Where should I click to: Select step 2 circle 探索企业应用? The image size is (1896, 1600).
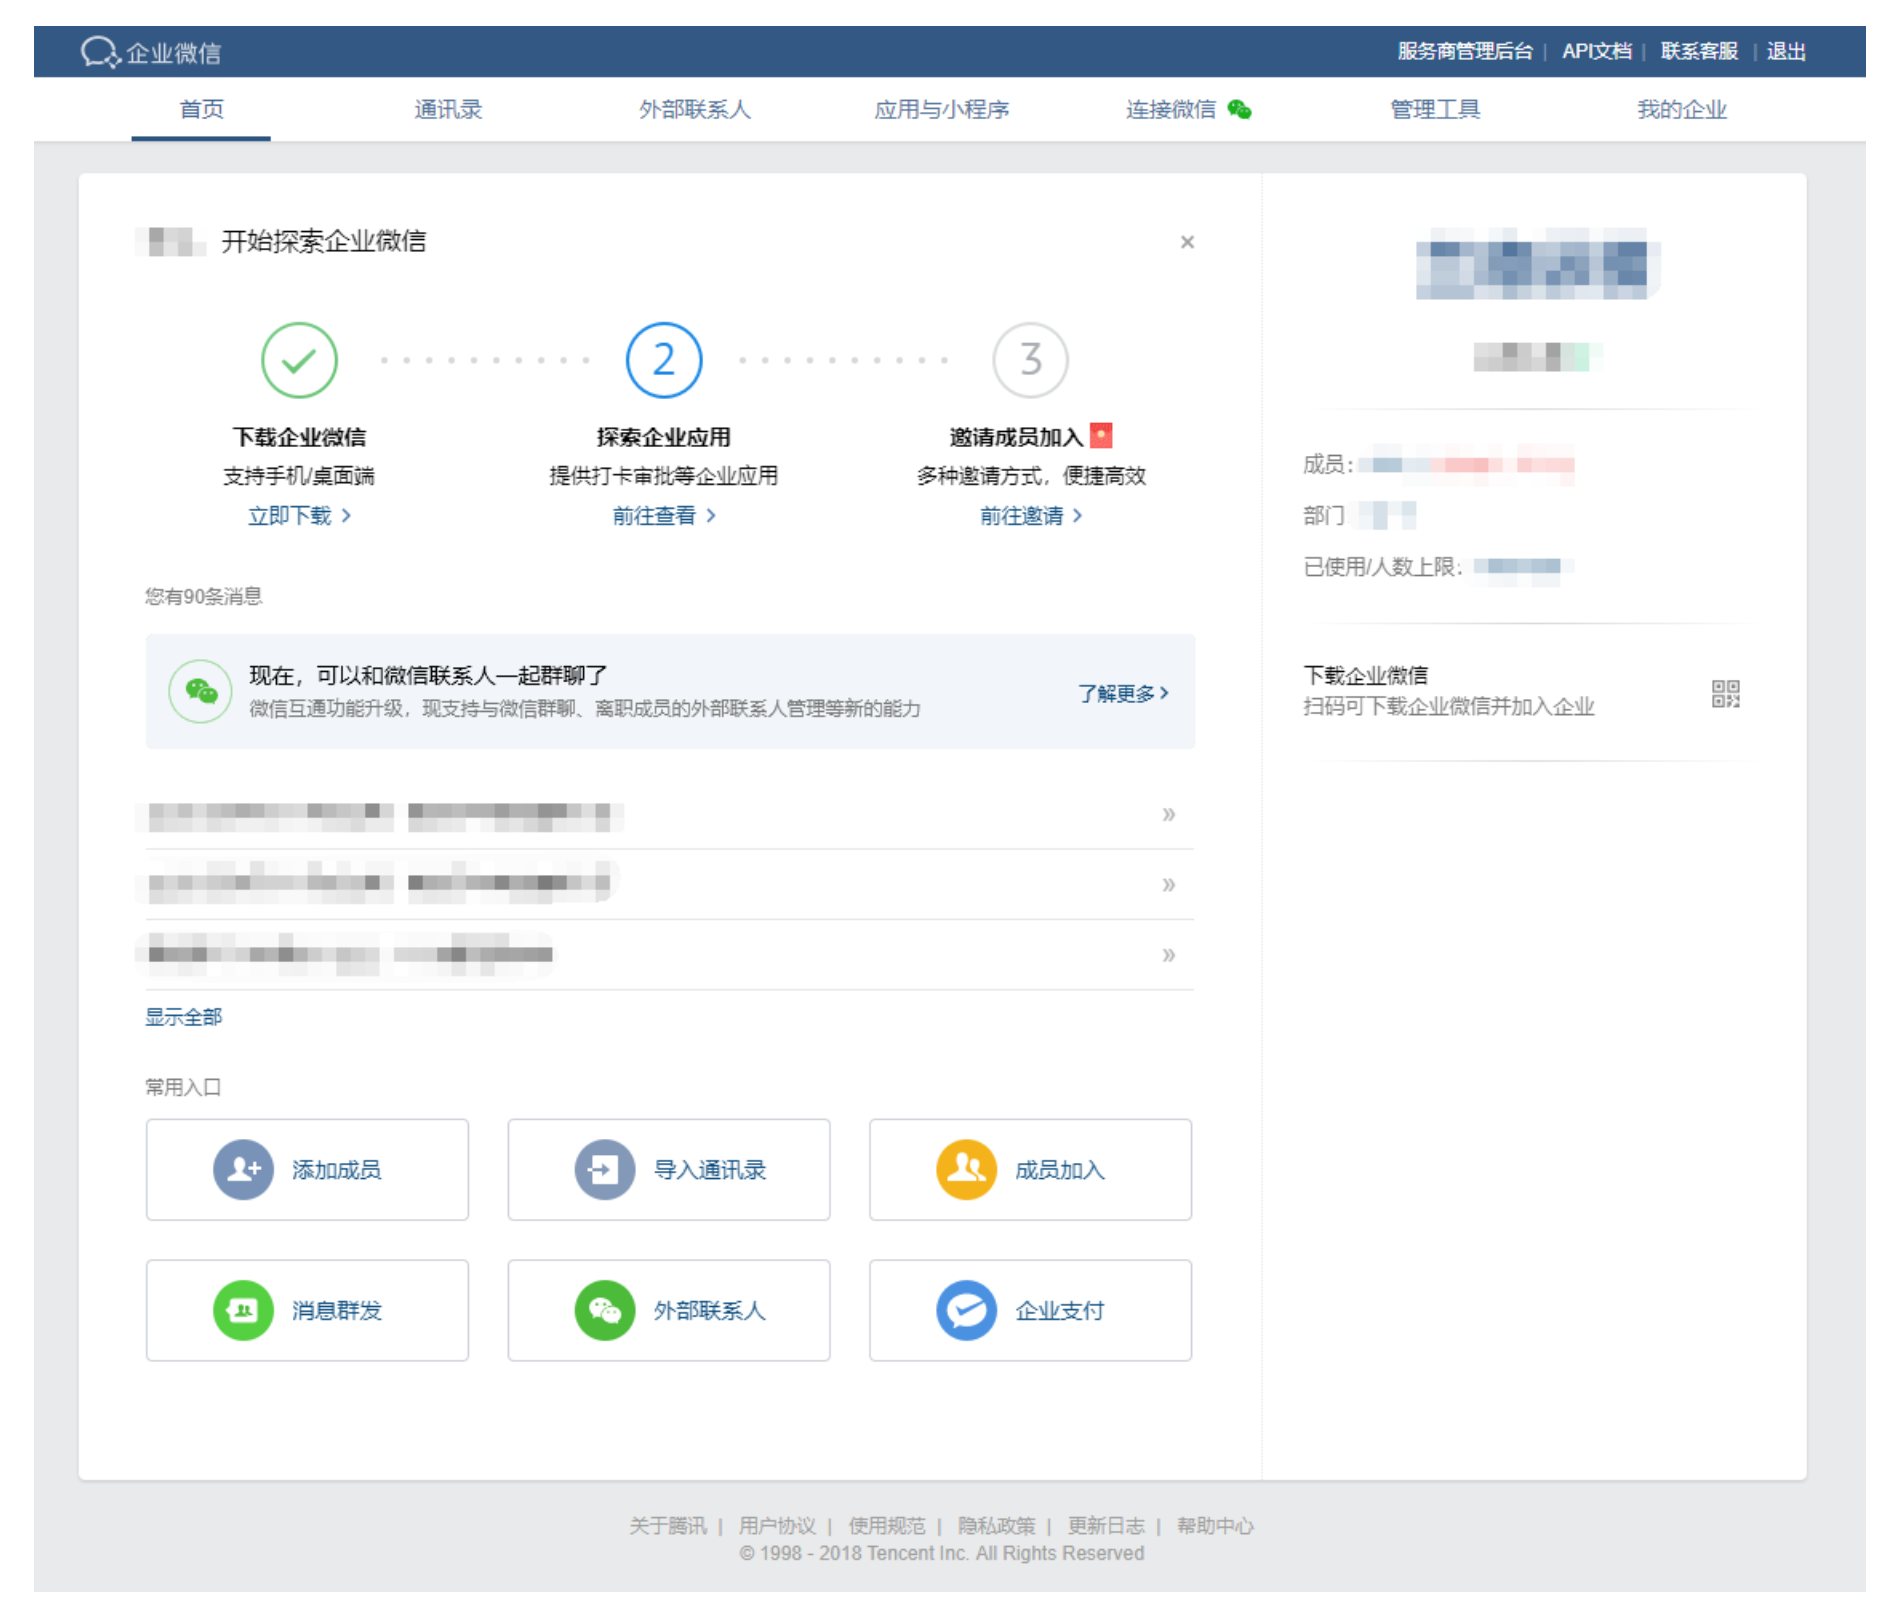[664, 360]
